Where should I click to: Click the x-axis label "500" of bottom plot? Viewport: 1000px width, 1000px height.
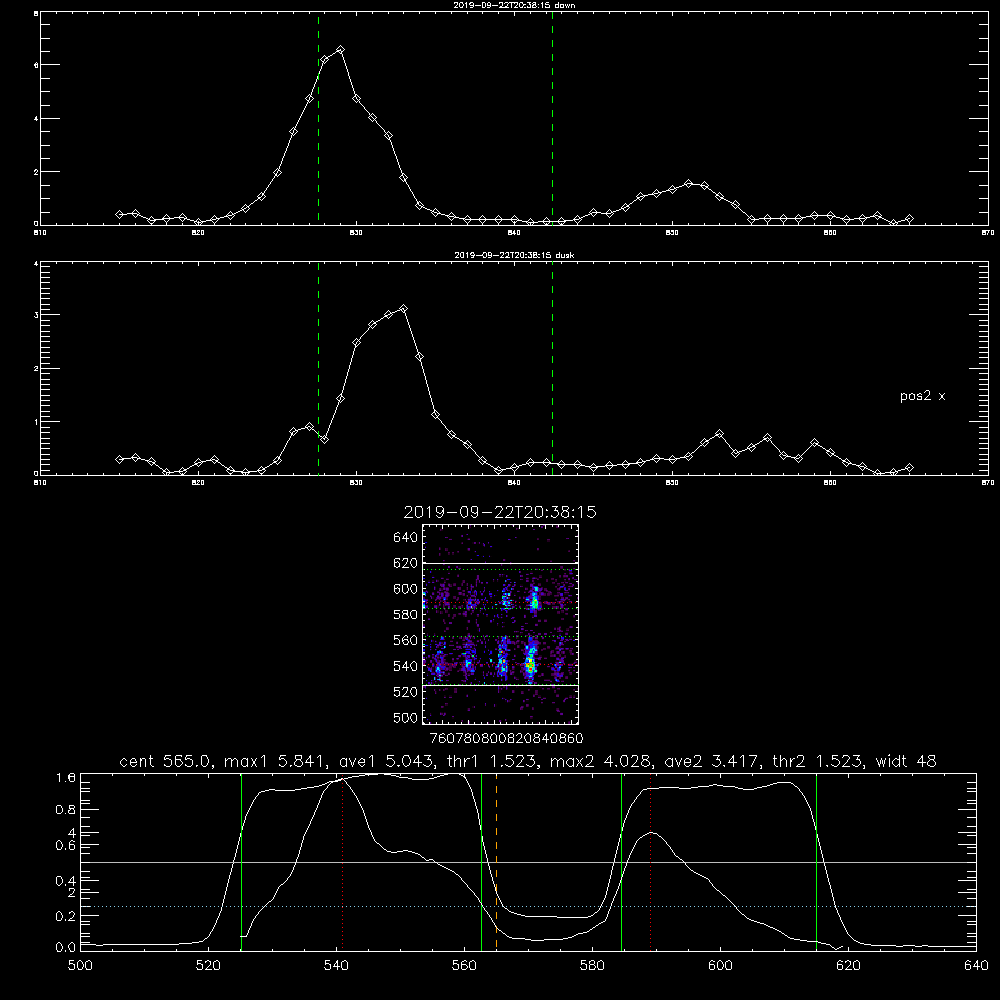coord(80,966)
